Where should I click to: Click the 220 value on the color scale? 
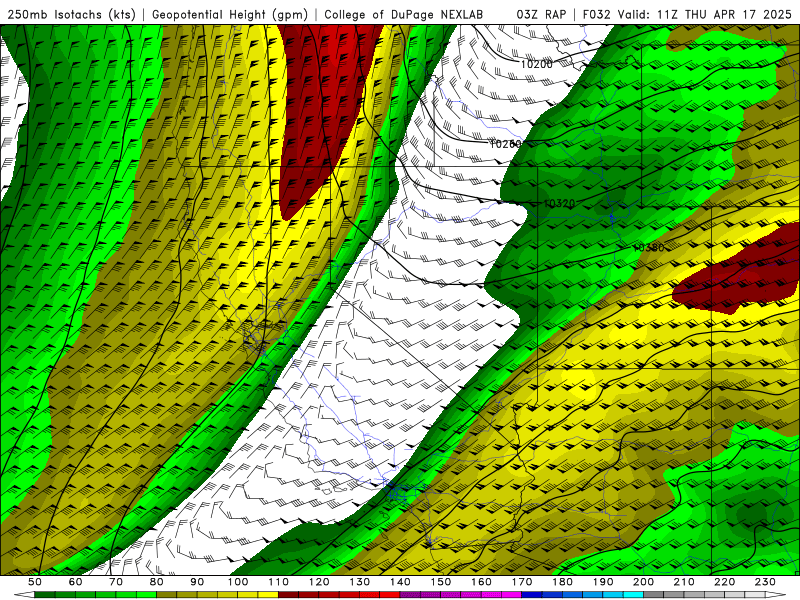(x=724, y=582)
